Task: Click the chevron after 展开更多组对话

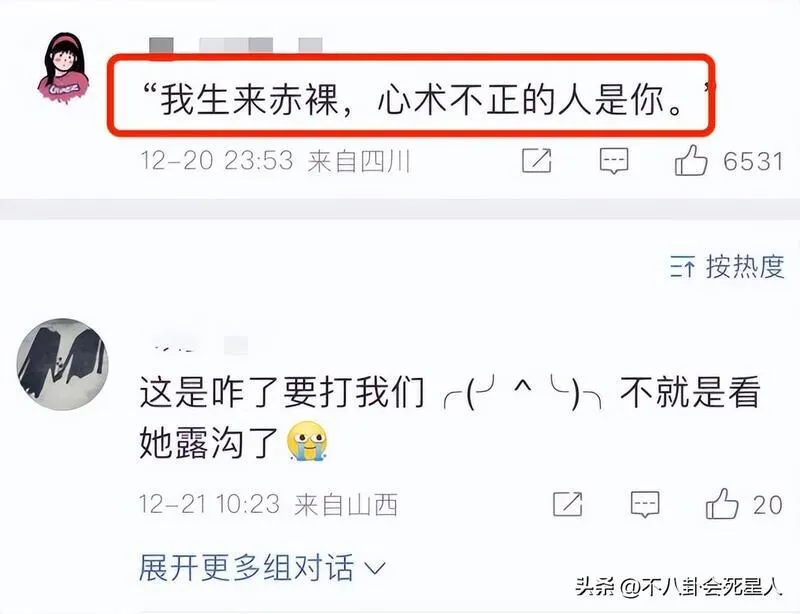Action: (374, 568)
